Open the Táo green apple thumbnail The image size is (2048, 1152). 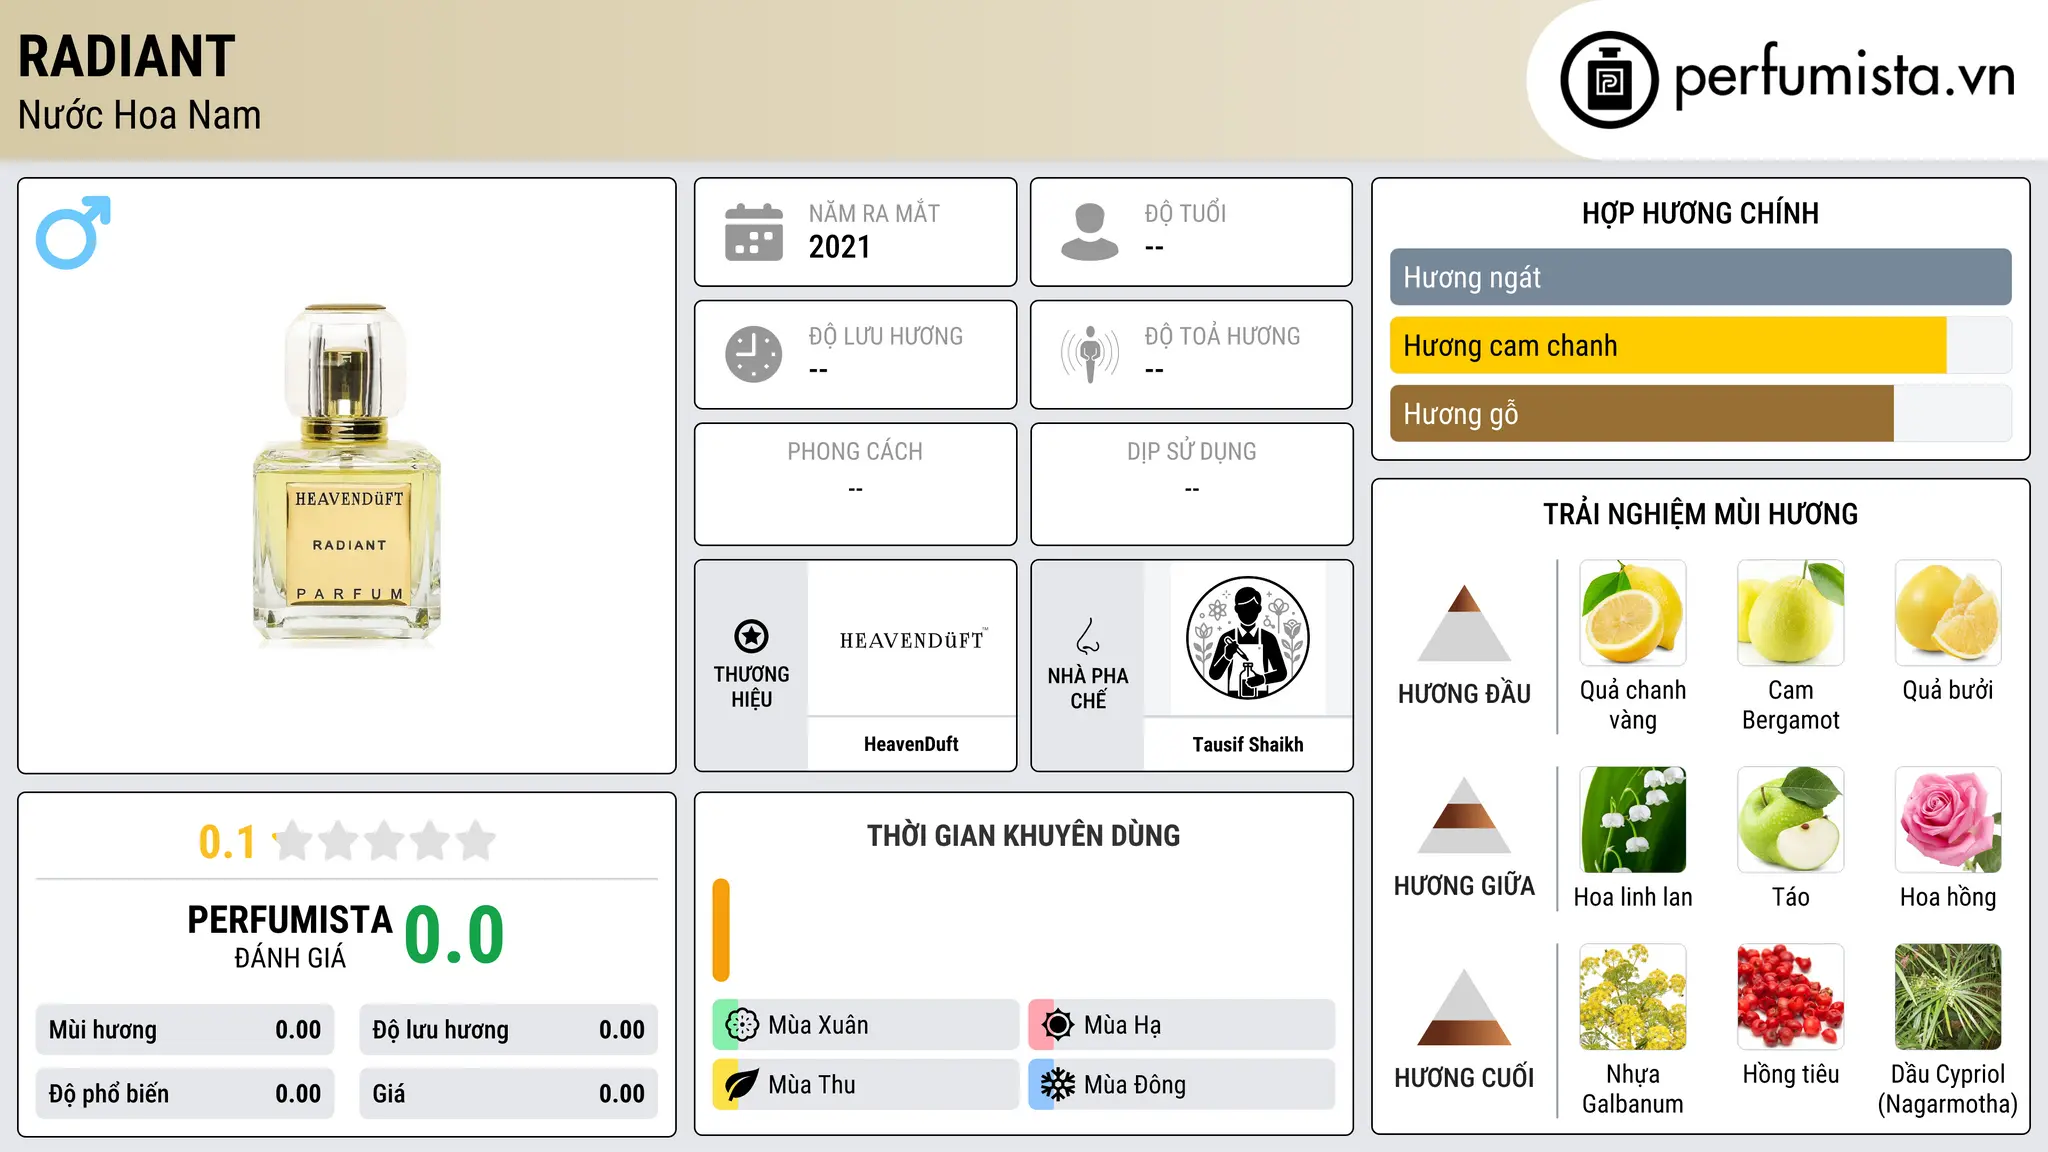pyautogui.click(x=1791, y=820)
